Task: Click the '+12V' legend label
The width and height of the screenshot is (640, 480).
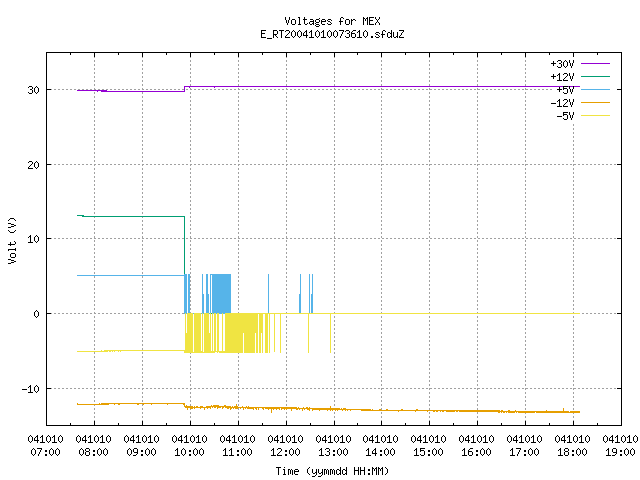Action: pos(562,77)
